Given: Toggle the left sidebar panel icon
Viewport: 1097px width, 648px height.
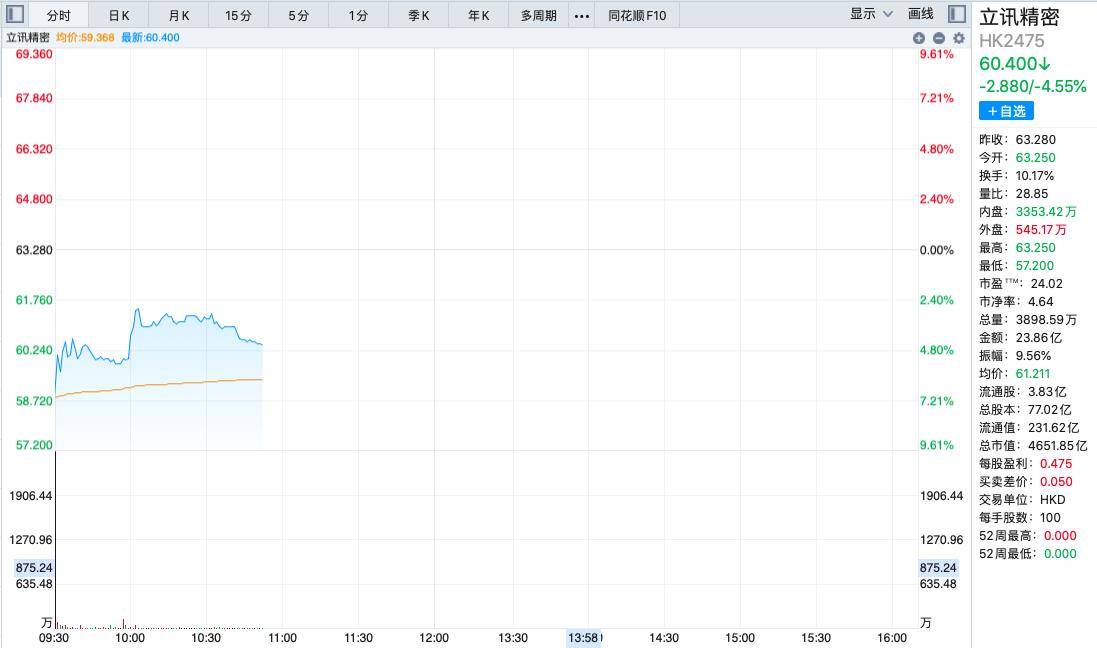Looking at the screenshot, I should point(15,14).
